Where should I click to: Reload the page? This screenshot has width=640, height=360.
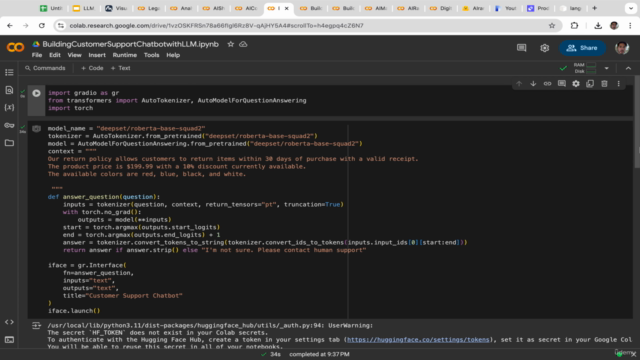coord(42,25)
